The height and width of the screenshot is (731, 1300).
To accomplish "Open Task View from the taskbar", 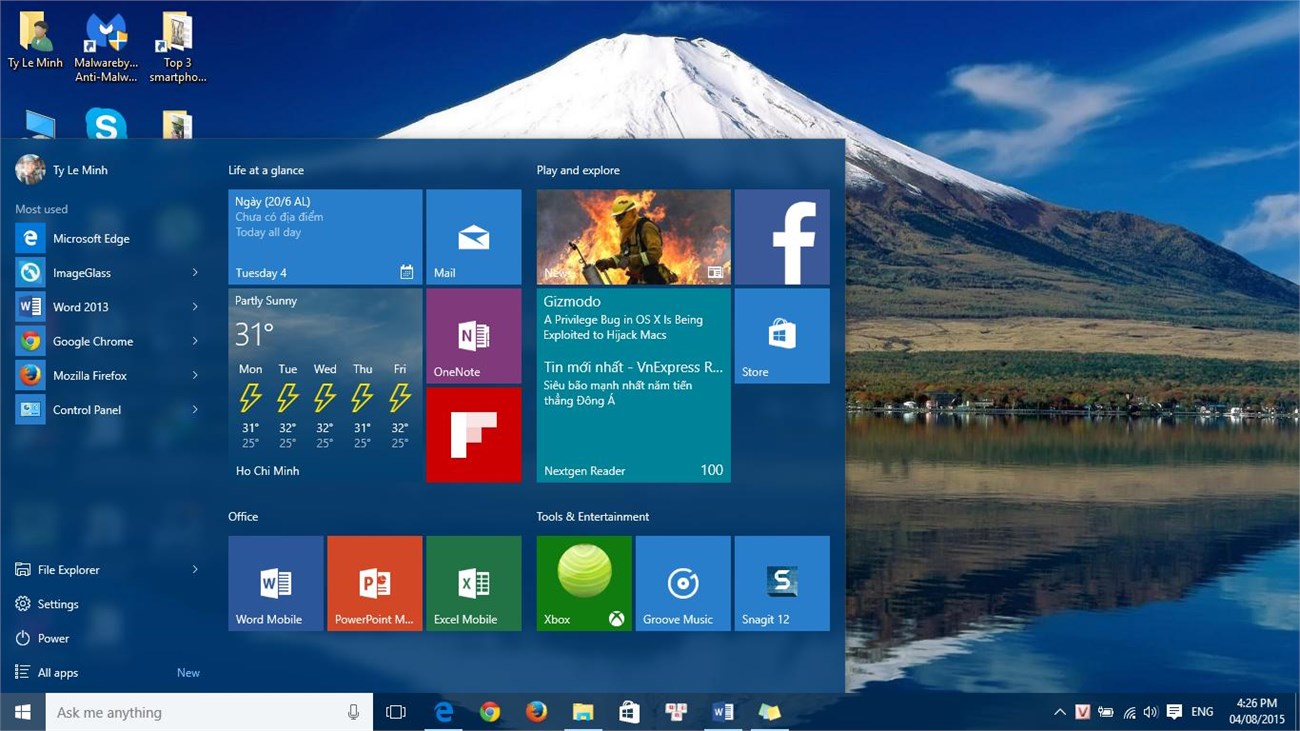I will [396, 712].
